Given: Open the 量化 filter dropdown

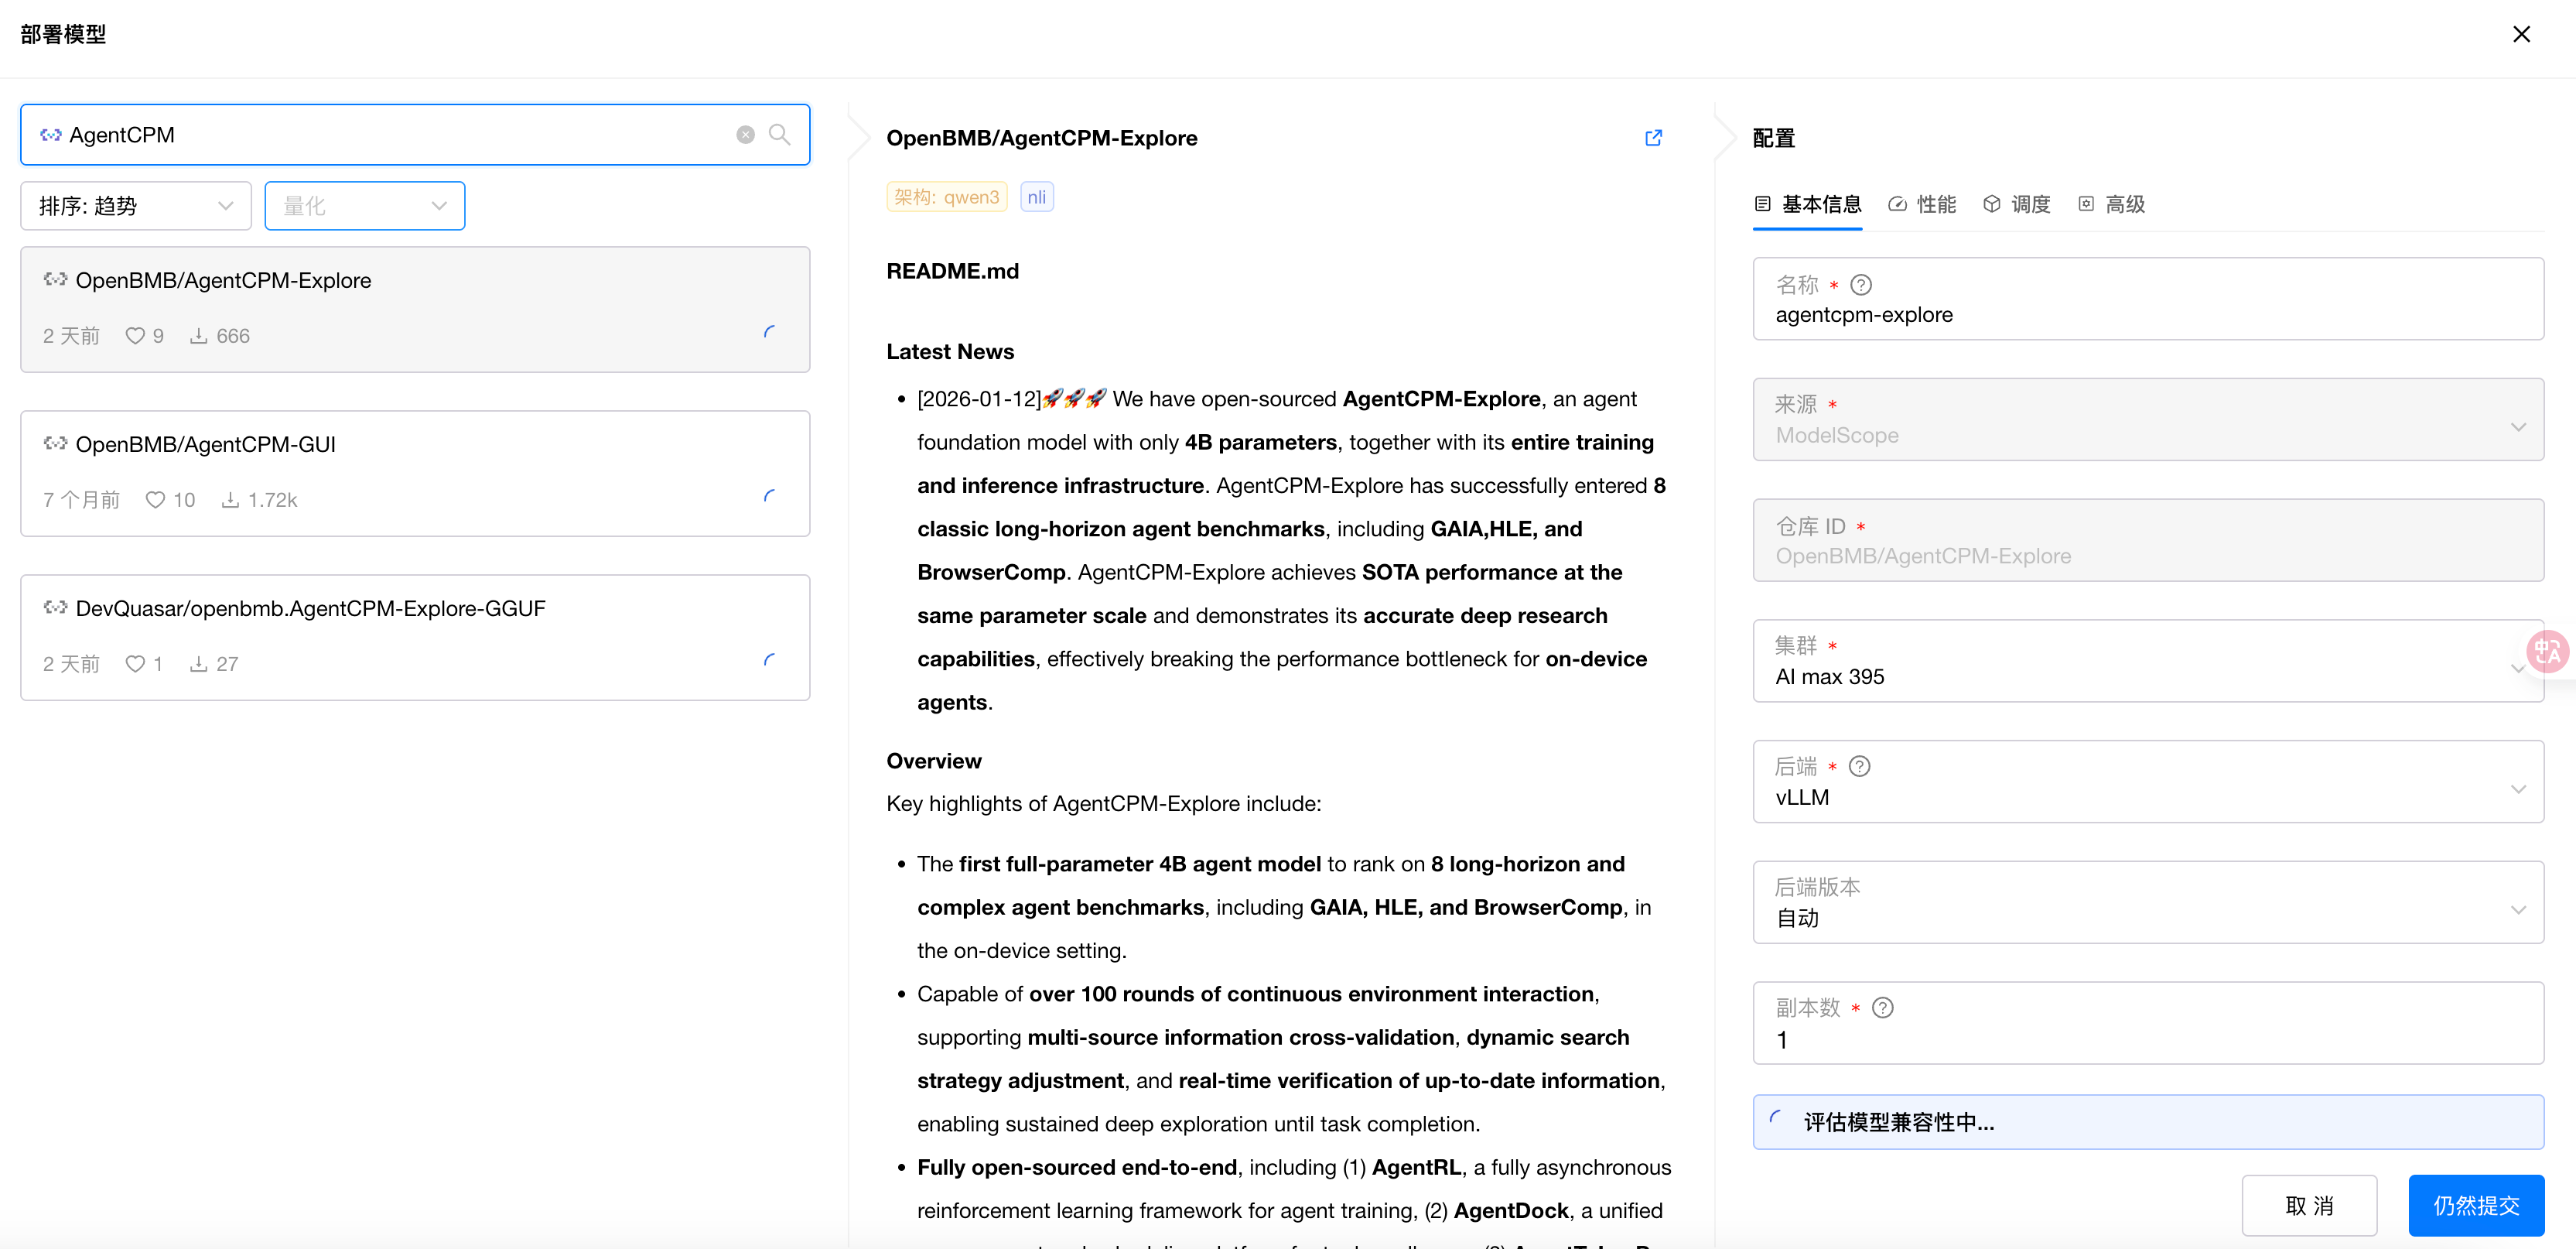Looking at the screenshot, I should point(364,206).
